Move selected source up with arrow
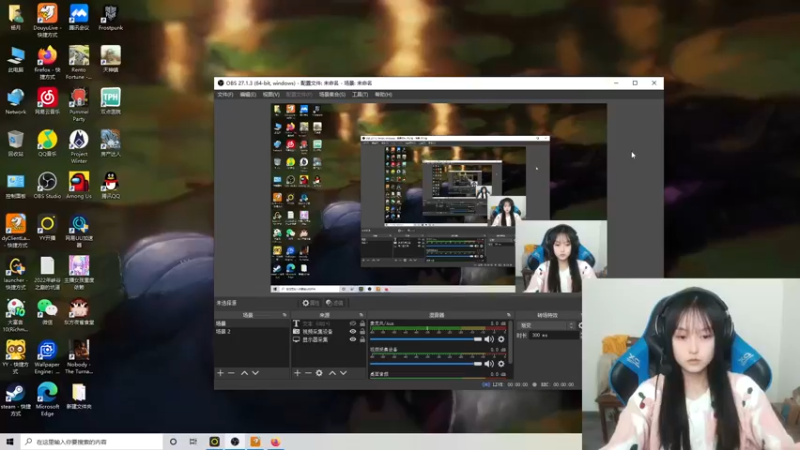The image size is (800, 450). (332, 373)
